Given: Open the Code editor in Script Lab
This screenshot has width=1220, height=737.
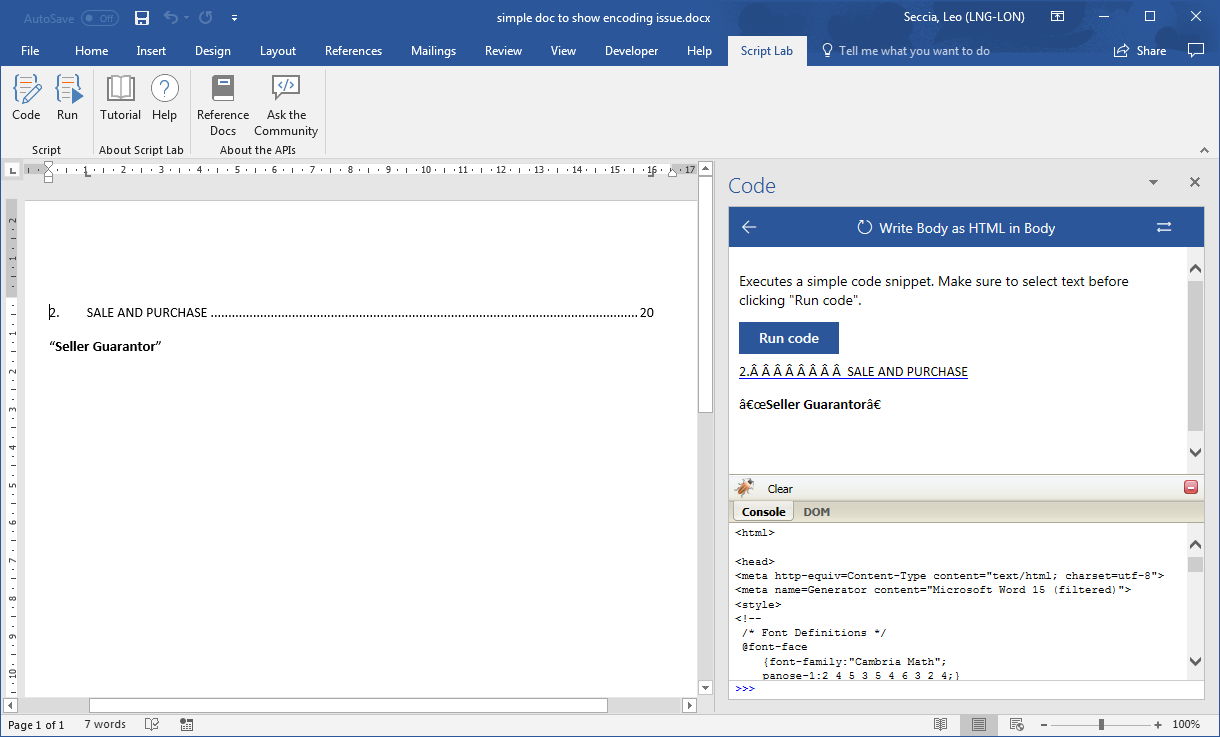Looking at the screenshot, I should click(x=26, y=97).
